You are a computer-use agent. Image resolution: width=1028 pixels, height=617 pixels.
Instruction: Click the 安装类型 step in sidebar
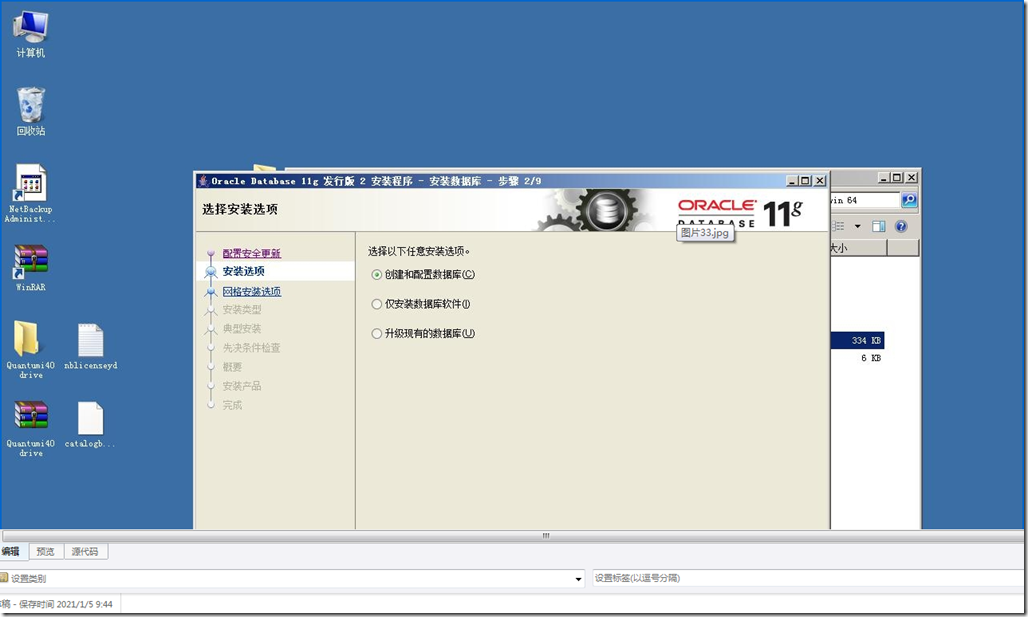tap(242, 309)
